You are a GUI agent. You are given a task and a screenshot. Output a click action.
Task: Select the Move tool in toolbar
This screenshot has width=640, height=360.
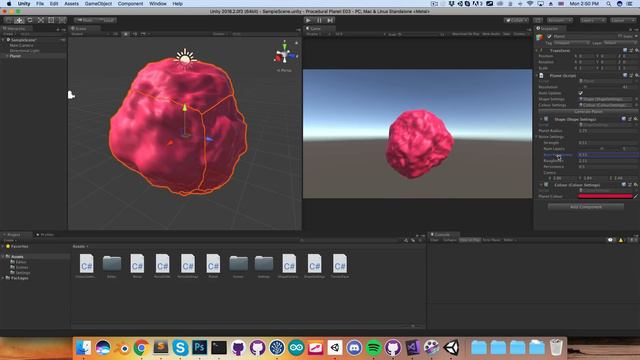pos(19,20)
